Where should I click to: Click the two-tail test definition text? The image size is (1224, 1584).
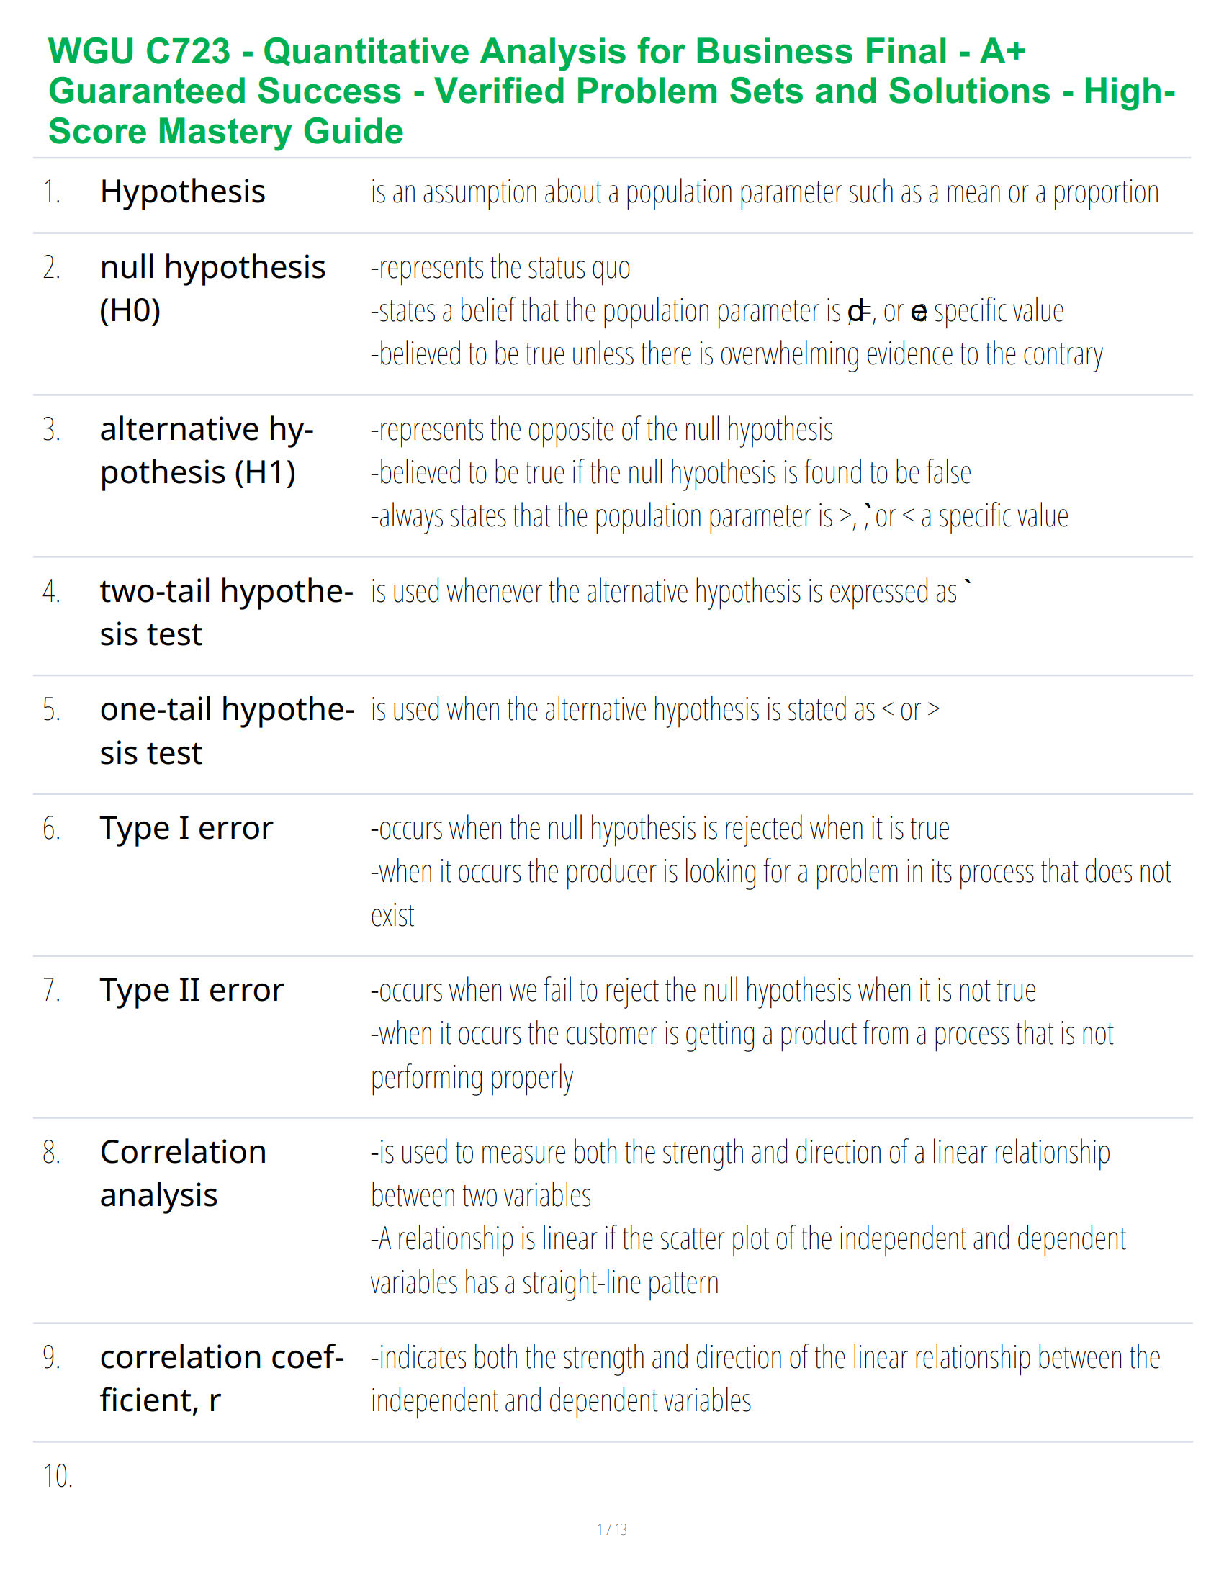coord(671,592)
